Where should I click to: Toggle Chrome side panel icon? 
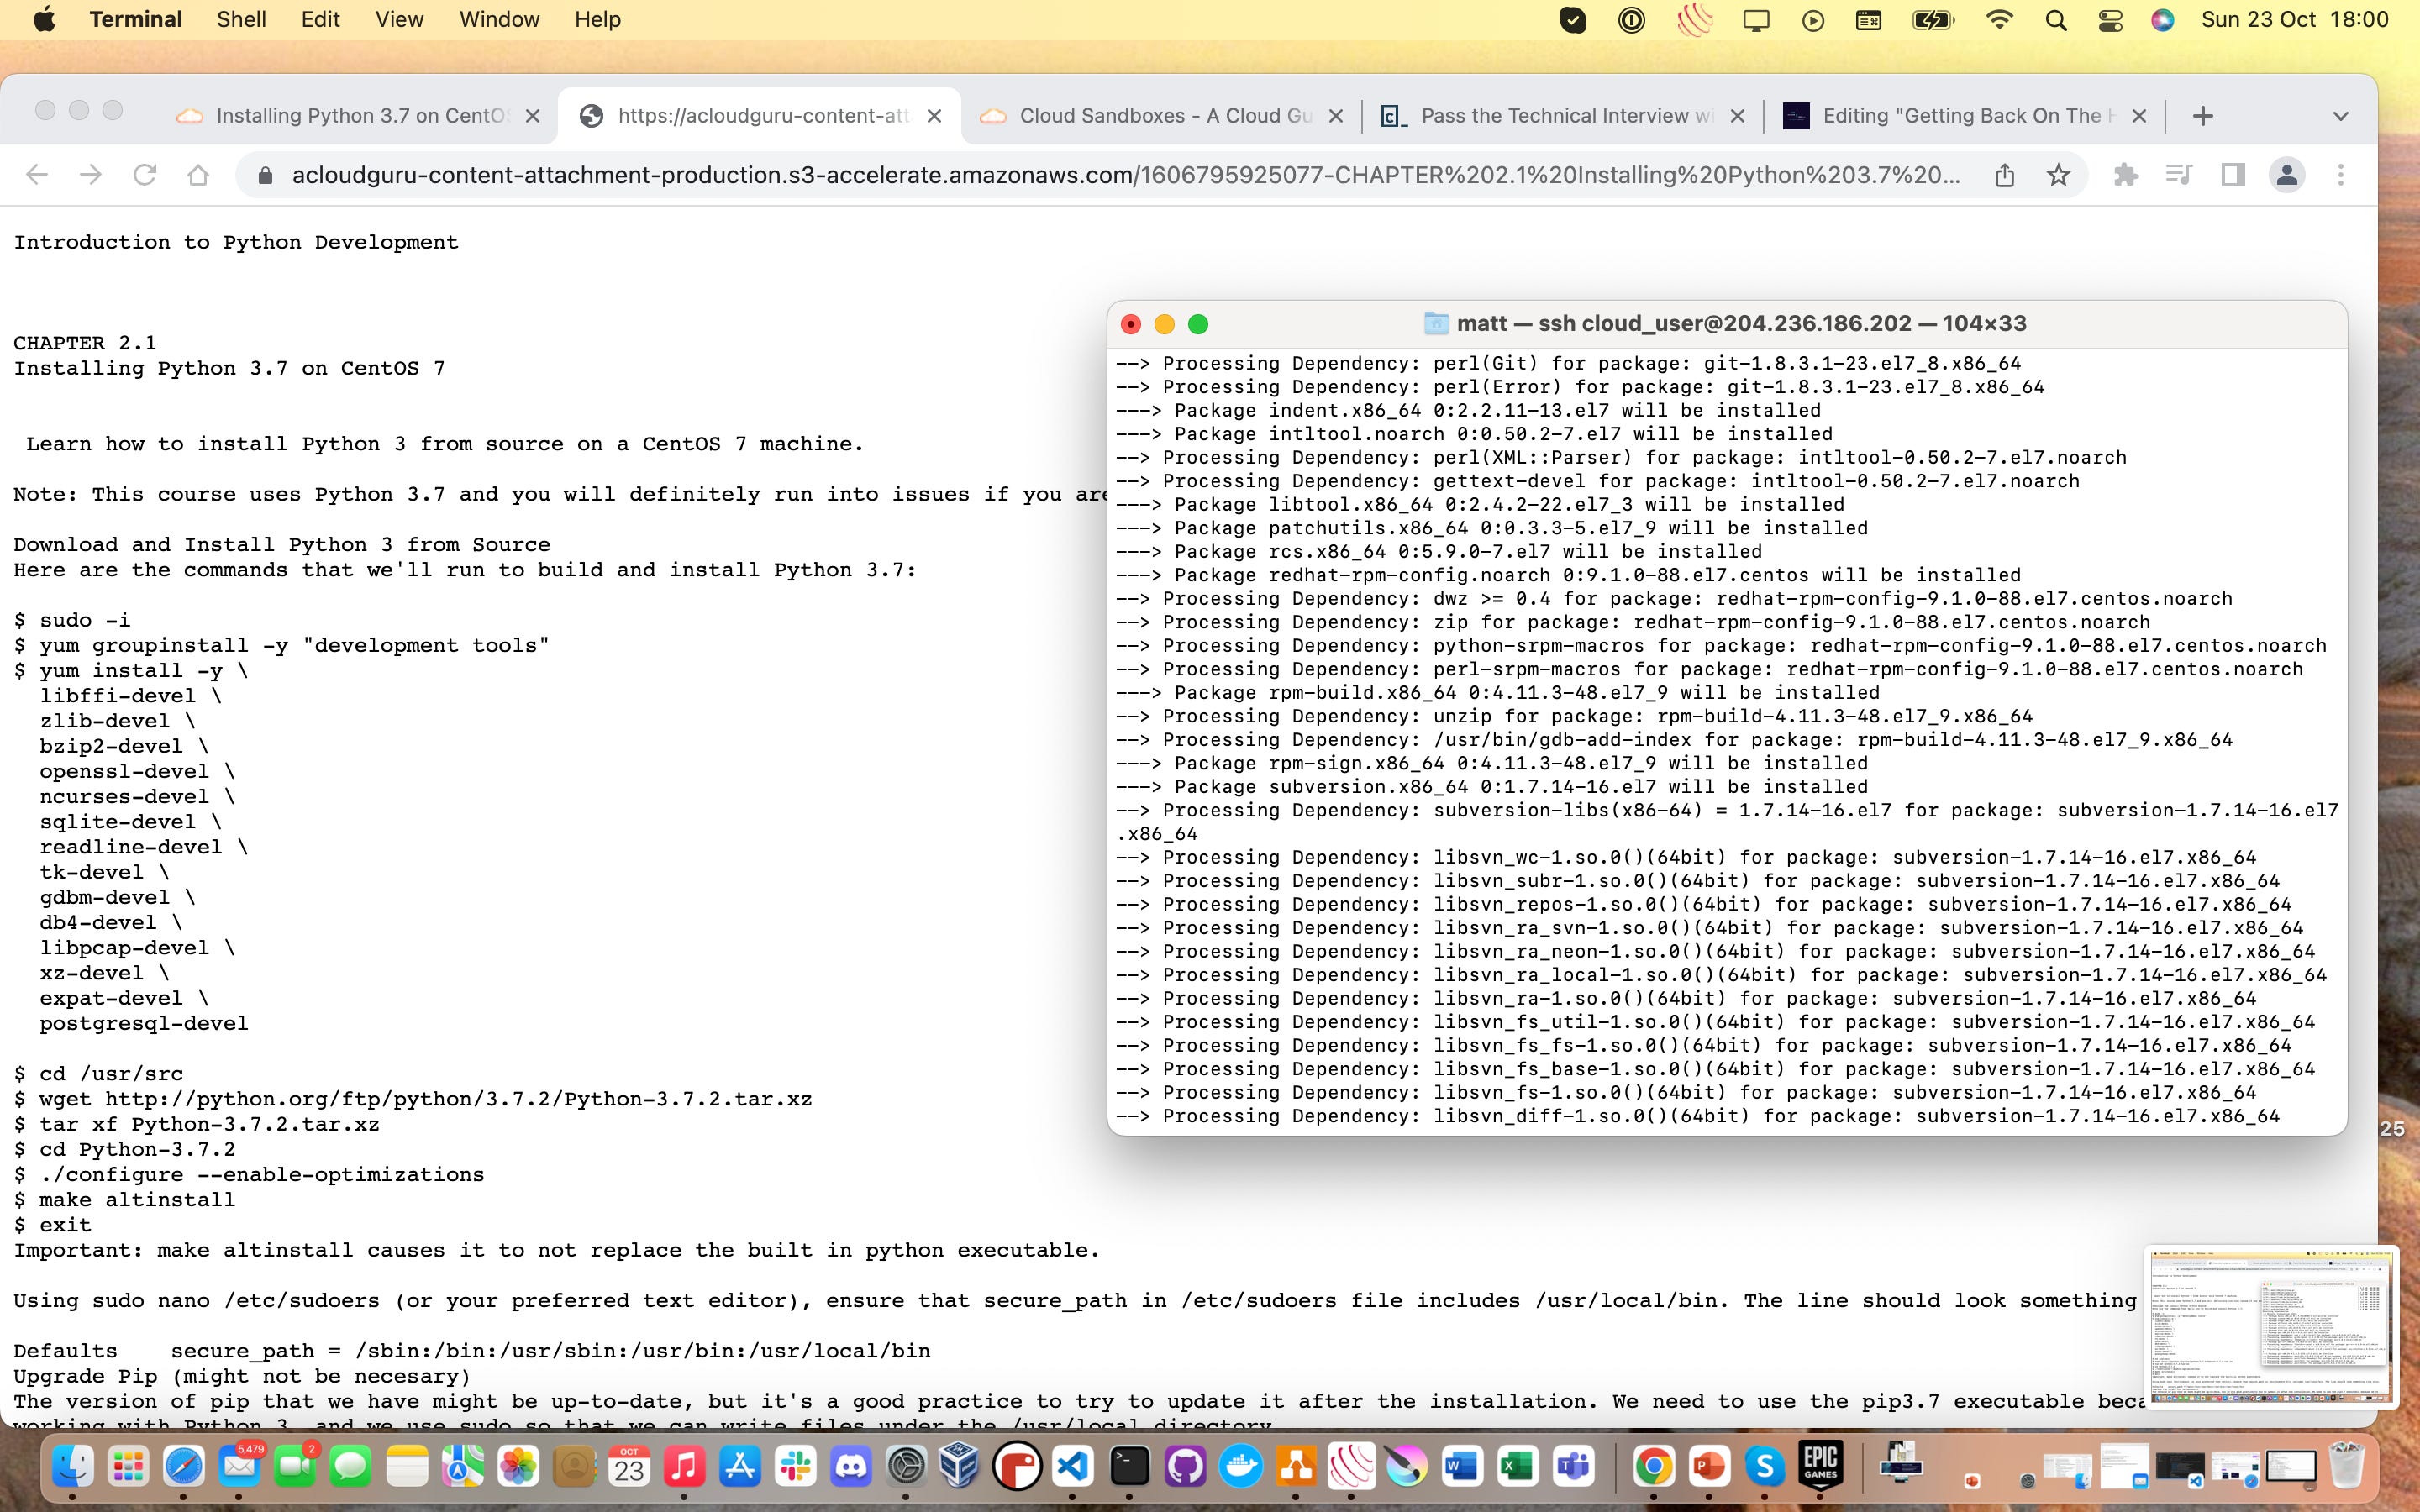click(x=2233, y=175)
